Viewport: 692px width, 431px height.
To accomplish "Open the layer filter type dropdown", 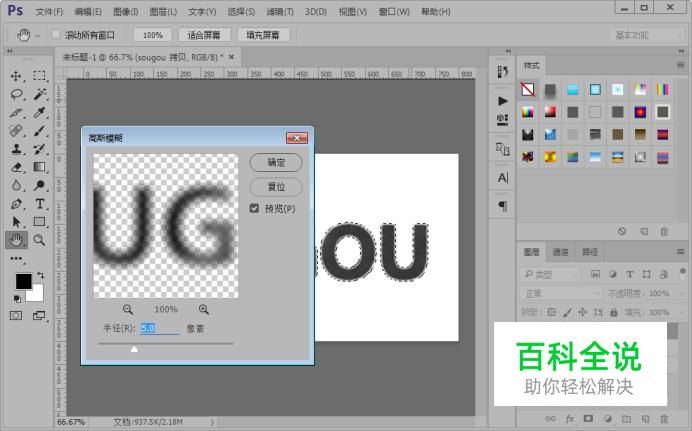I will [550, 274].
